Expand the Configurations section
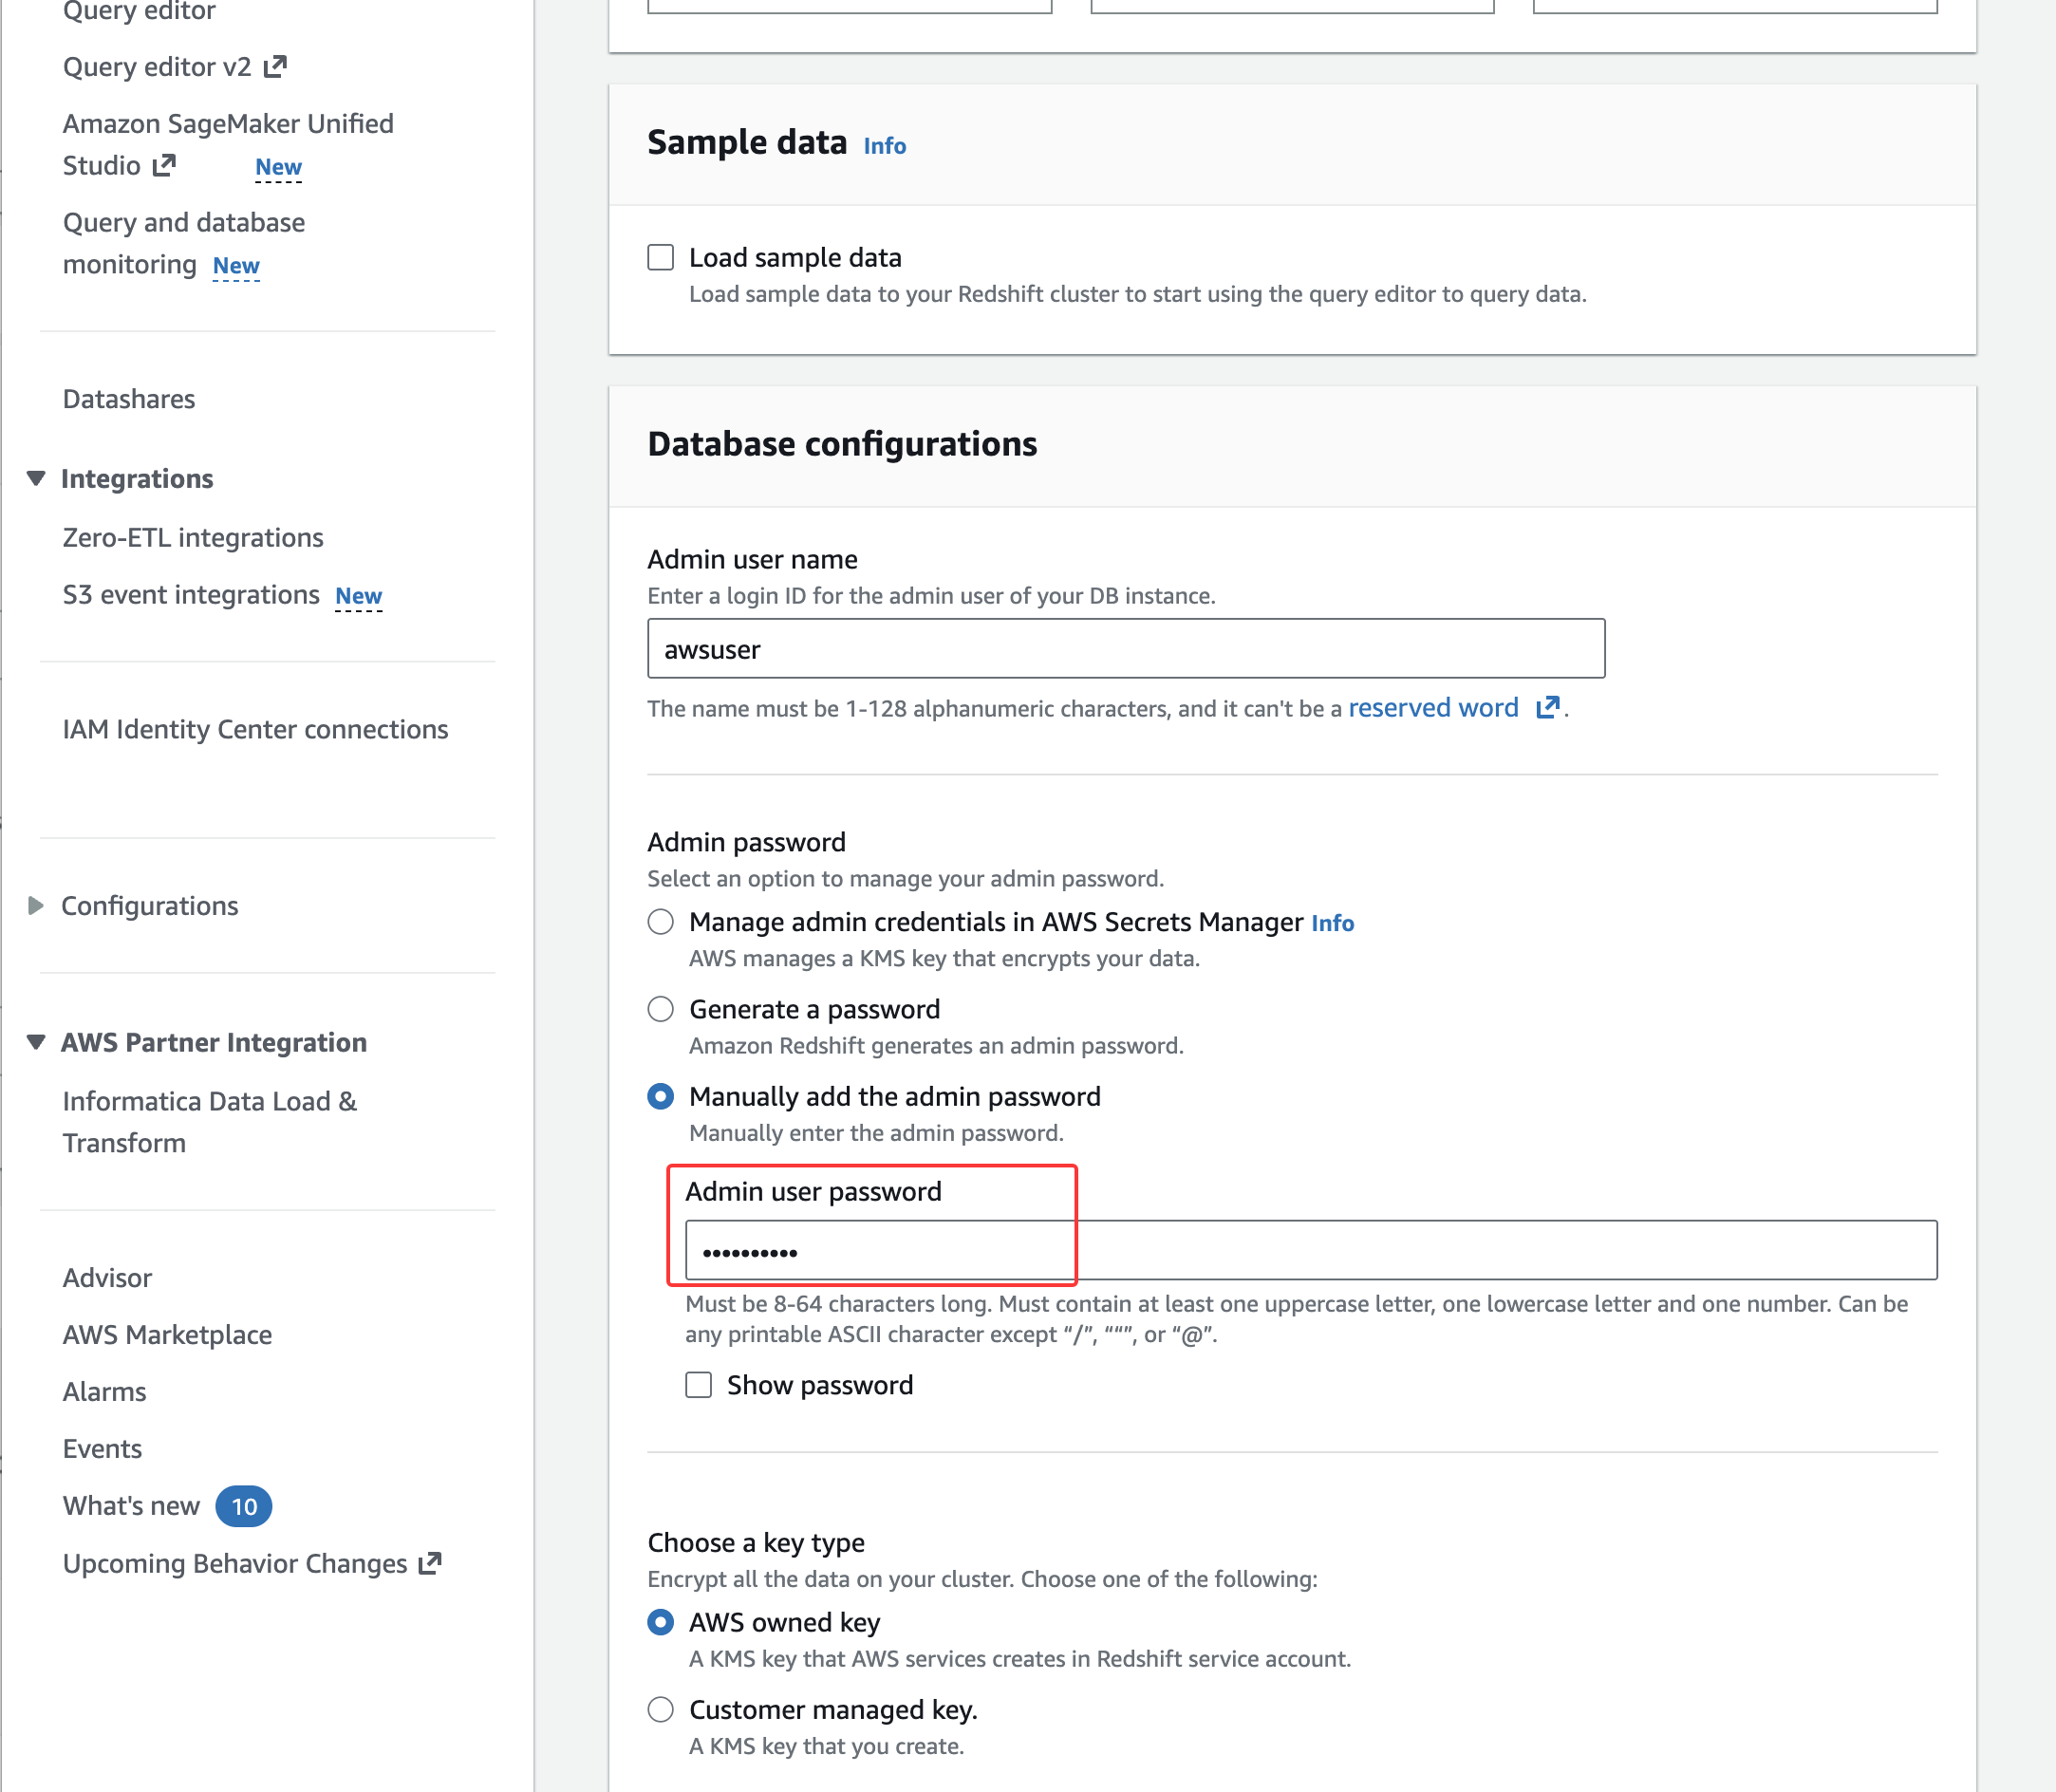 tap(36, 906)
